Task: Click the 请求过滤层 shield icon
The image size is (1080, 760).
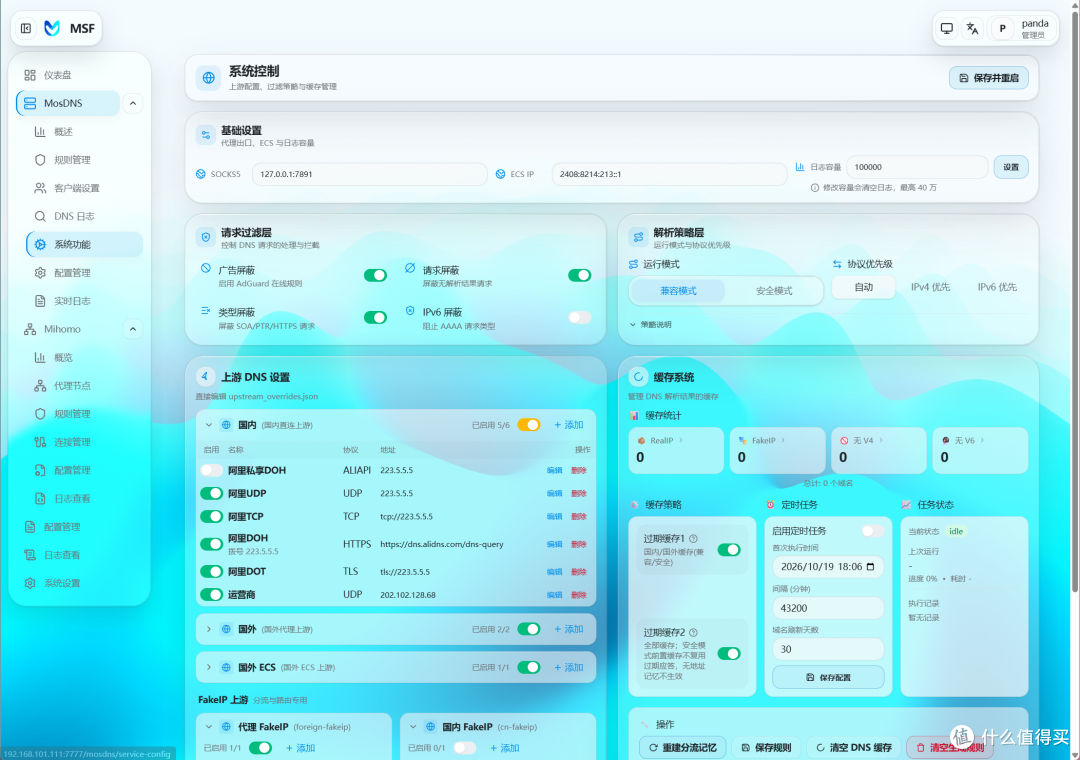Action: (206, 238)
